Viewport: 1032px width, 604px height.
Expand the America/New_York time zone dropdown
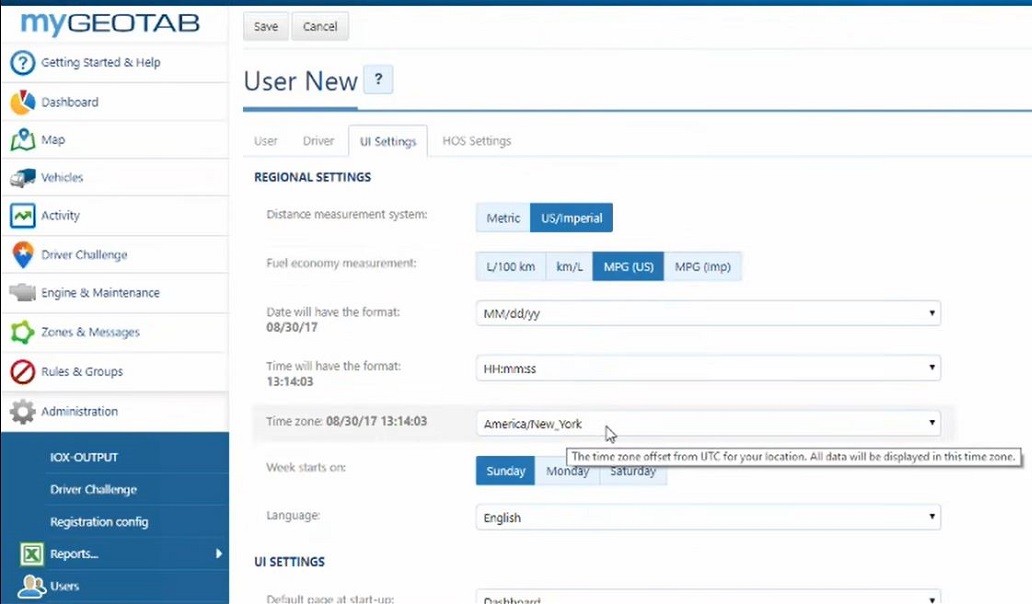(708, 424)
